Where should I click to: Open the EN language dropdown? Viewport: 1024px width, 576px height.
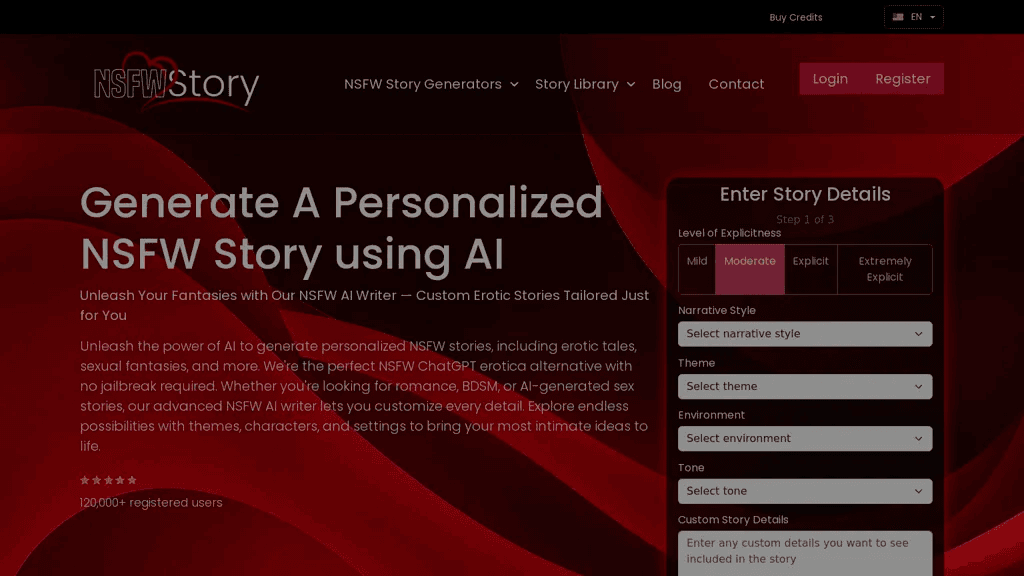pyautogui.click(x=914, y=17)
